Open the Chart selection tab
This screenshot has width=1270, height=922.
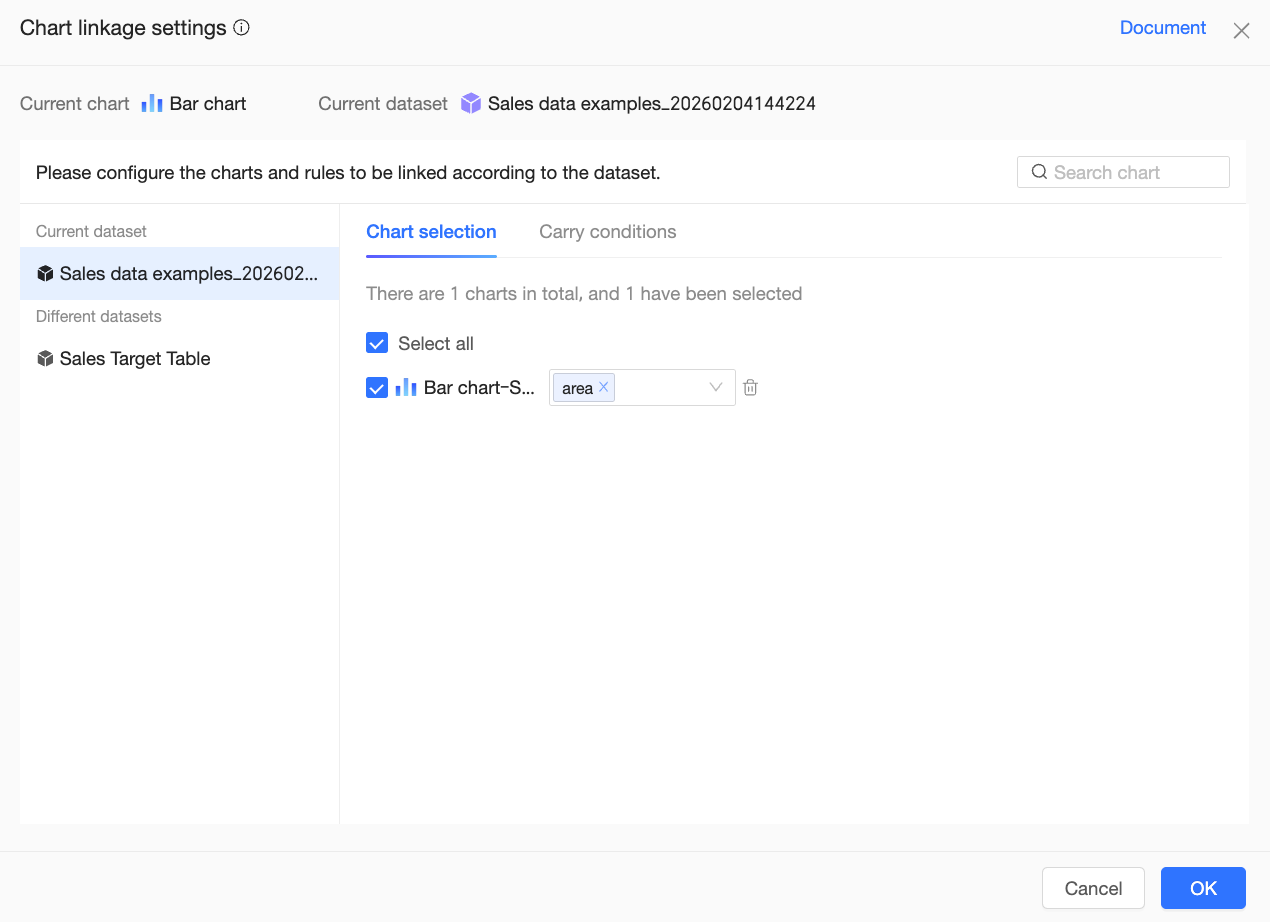(431, 232)
